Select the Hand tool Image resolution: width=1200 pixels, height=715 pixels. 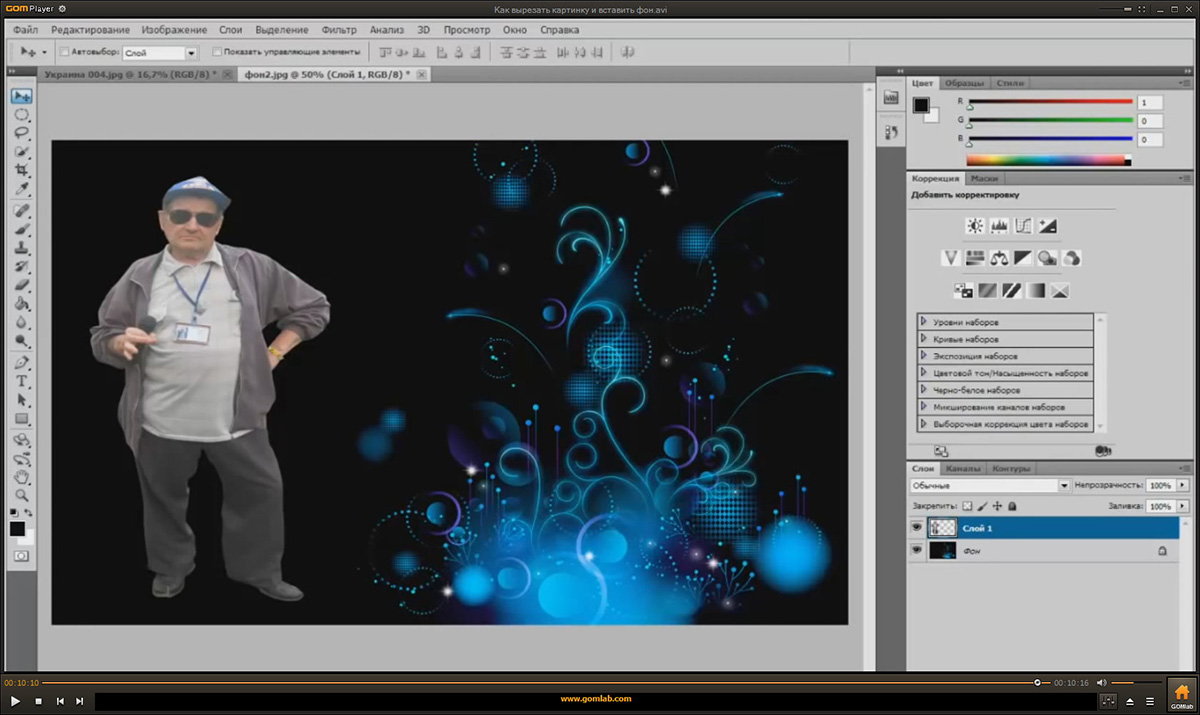tap(21, 477)
